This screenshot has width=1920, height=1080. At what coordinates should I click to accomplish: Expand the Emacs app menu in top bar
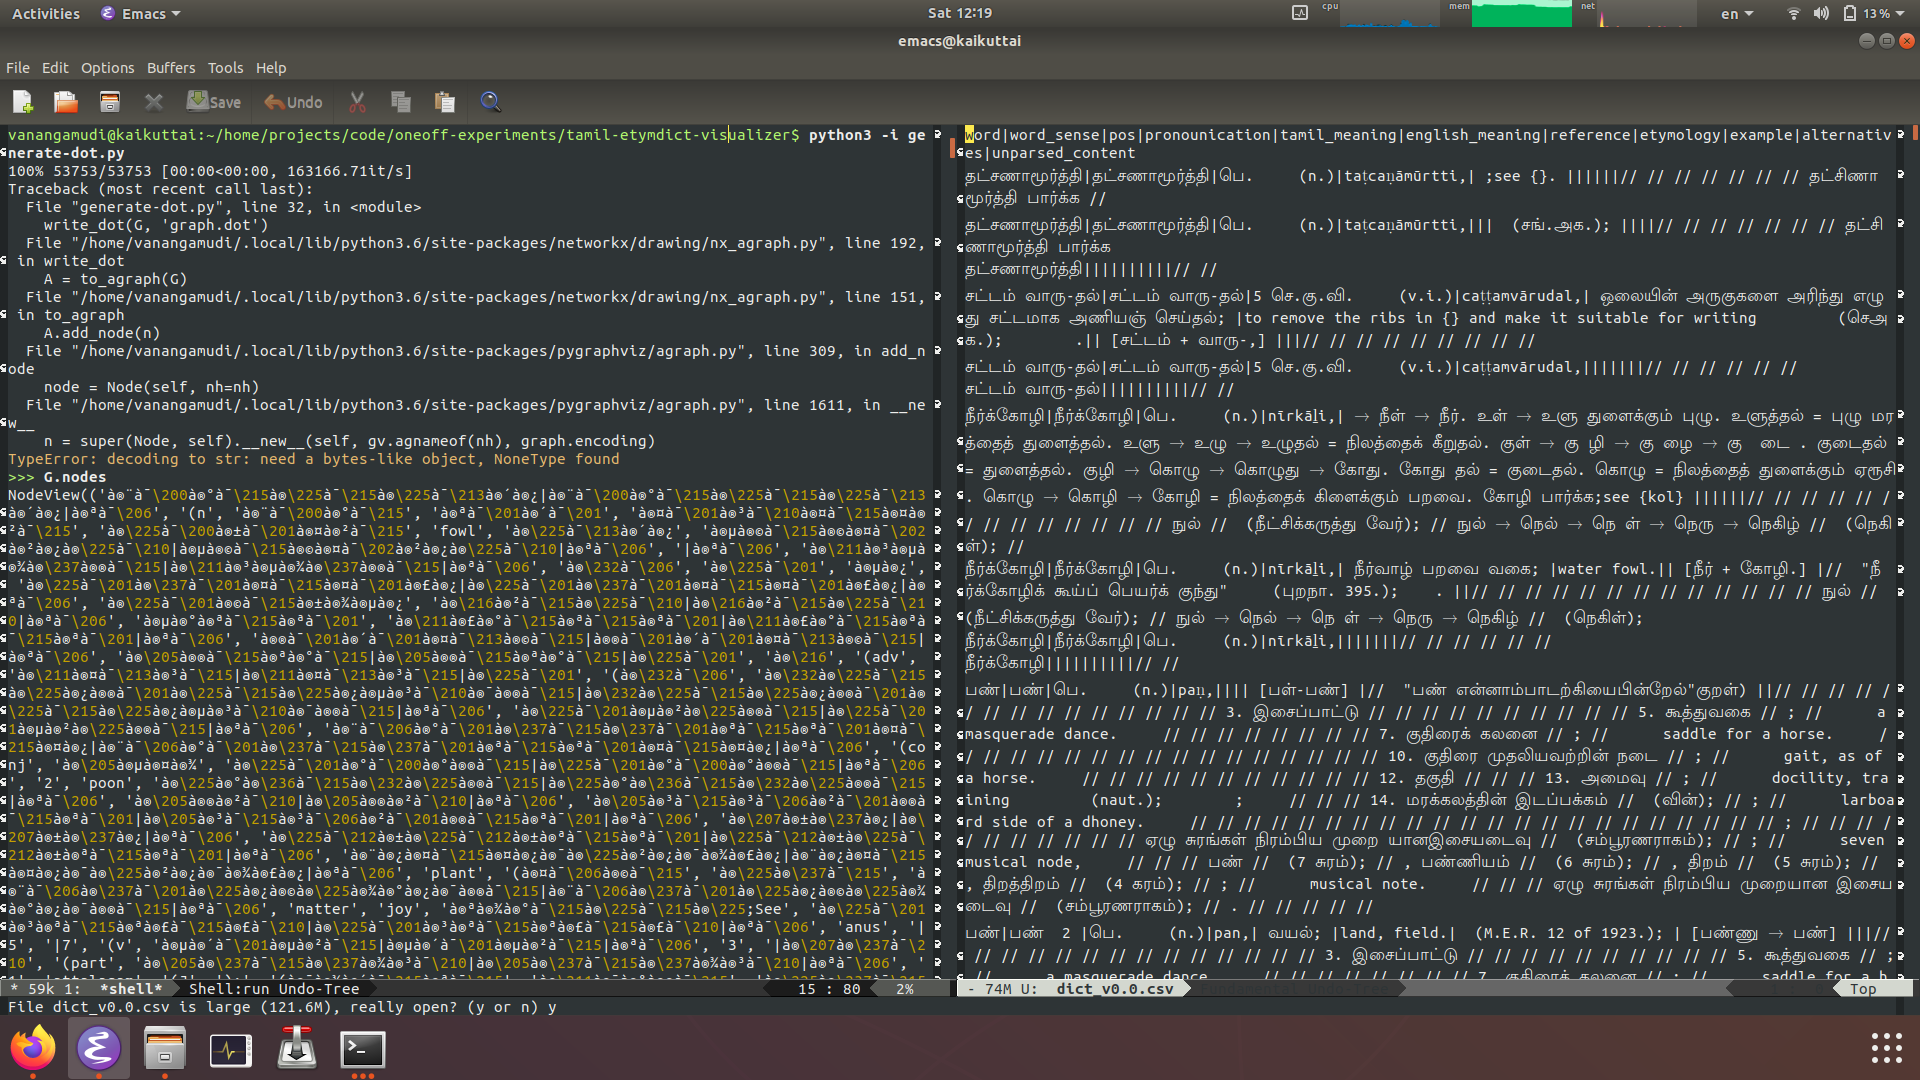point(141,13)
